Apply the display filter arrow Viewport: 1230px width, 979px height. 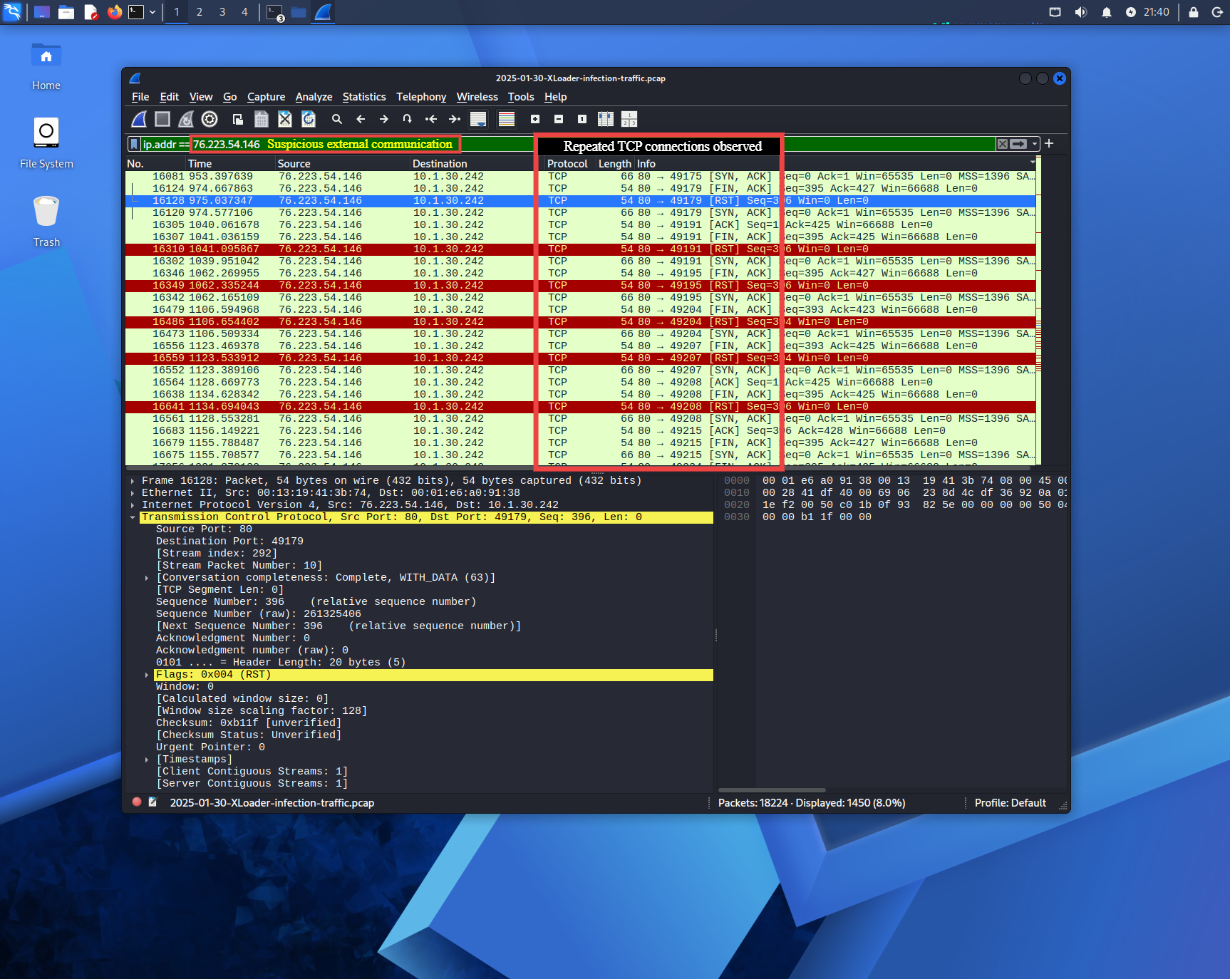1019,144
